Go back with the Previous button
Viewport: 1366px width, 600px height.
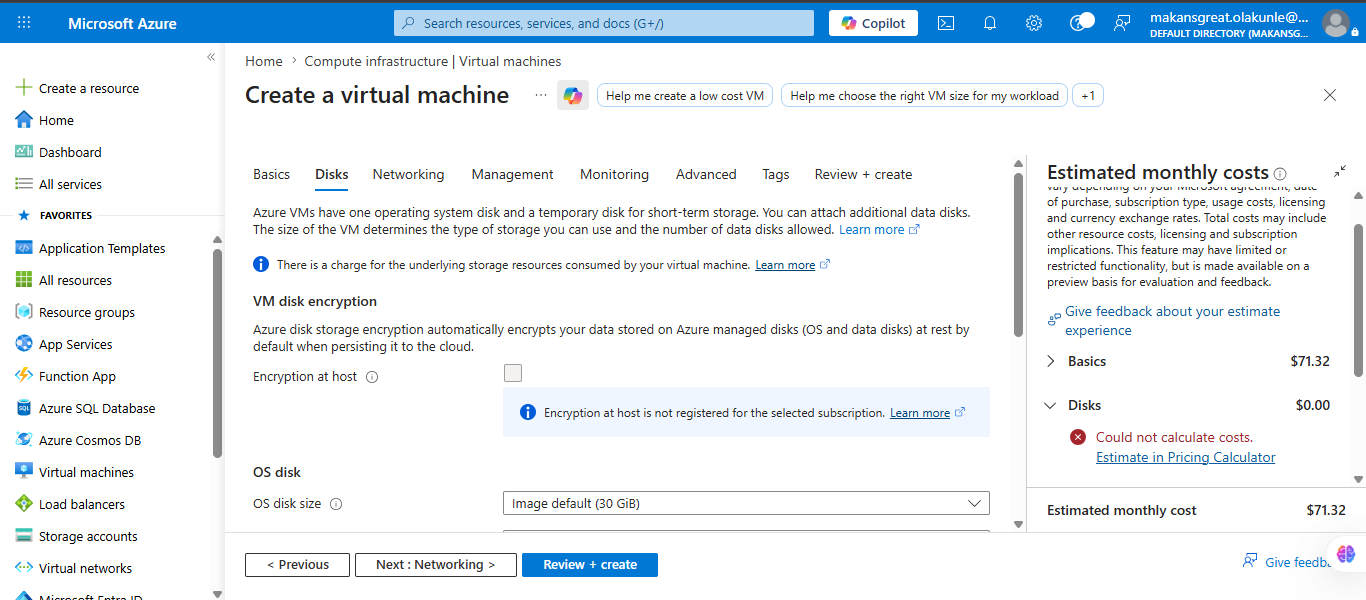click(297, 564)
